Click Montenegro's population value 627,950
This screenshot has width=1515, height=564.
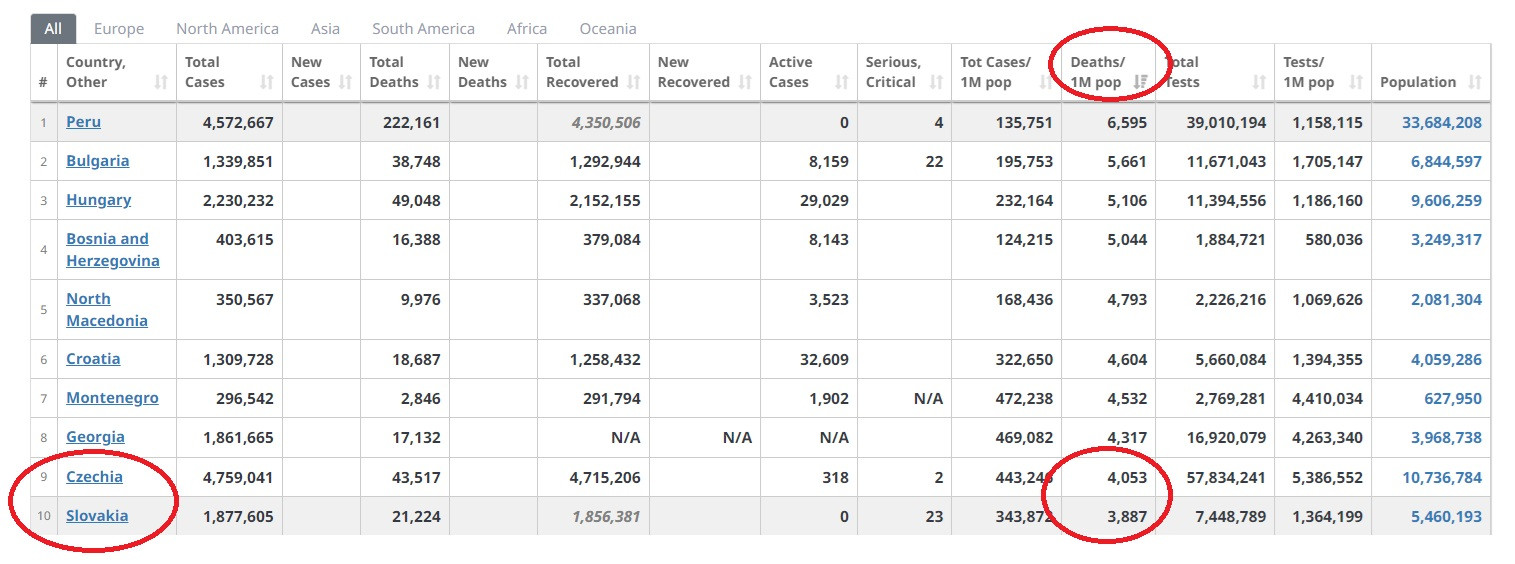tap(1452, 398)
